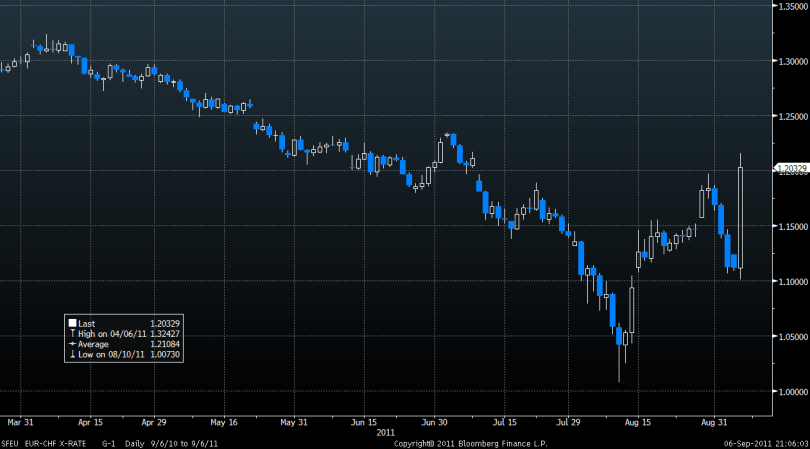Click the Jun 30 date axis label
Image resolution: width=810 pixels, height=449 pixels.
point(436,422)
